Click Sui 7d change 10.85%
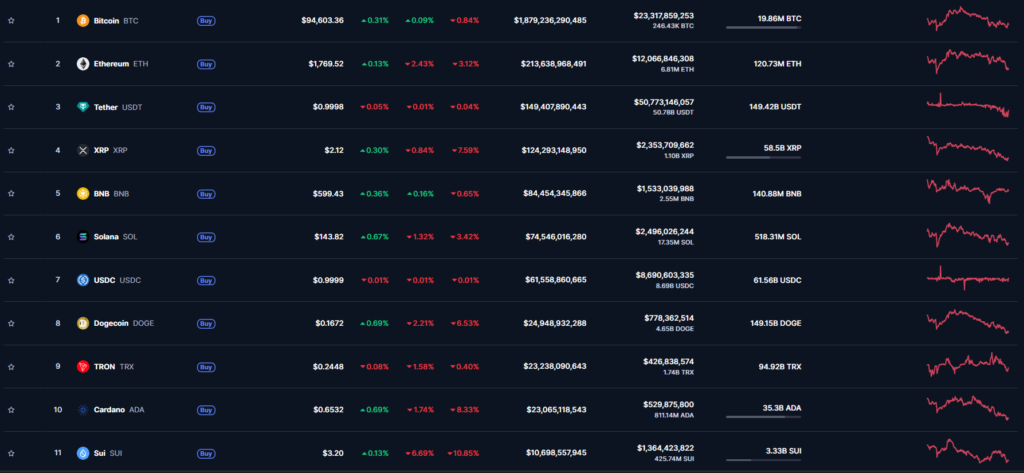Viewport: 1024px width, 473px height. [x=463, y=453]
